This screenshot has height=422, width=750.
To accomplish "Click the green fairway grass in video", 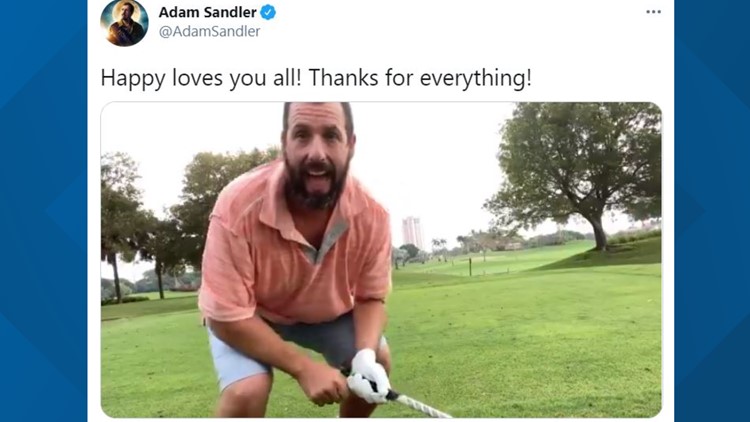I will coord(526,344).
